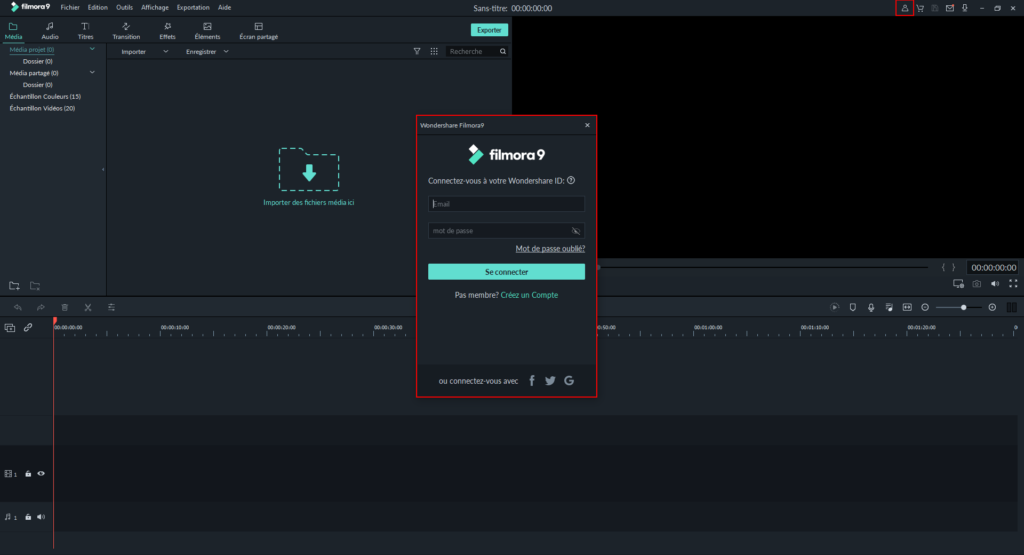Click the fullscreen preview icon

tap(1013, 284)
